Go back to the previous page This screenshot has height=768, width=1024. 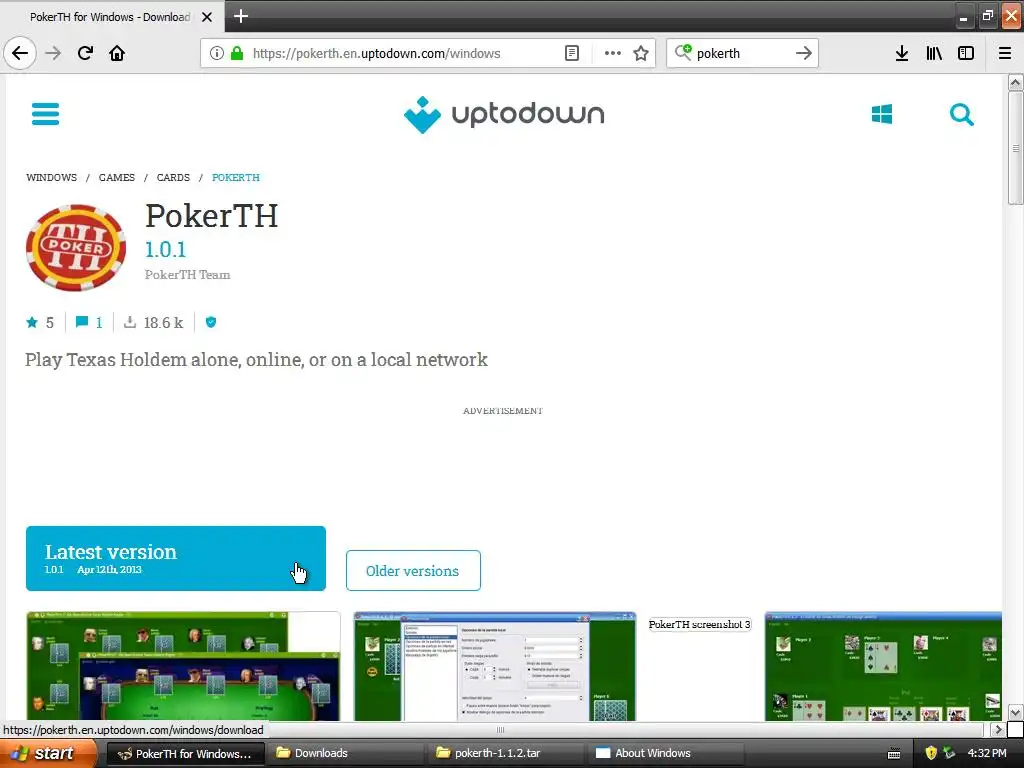click(x=20, y=54)
